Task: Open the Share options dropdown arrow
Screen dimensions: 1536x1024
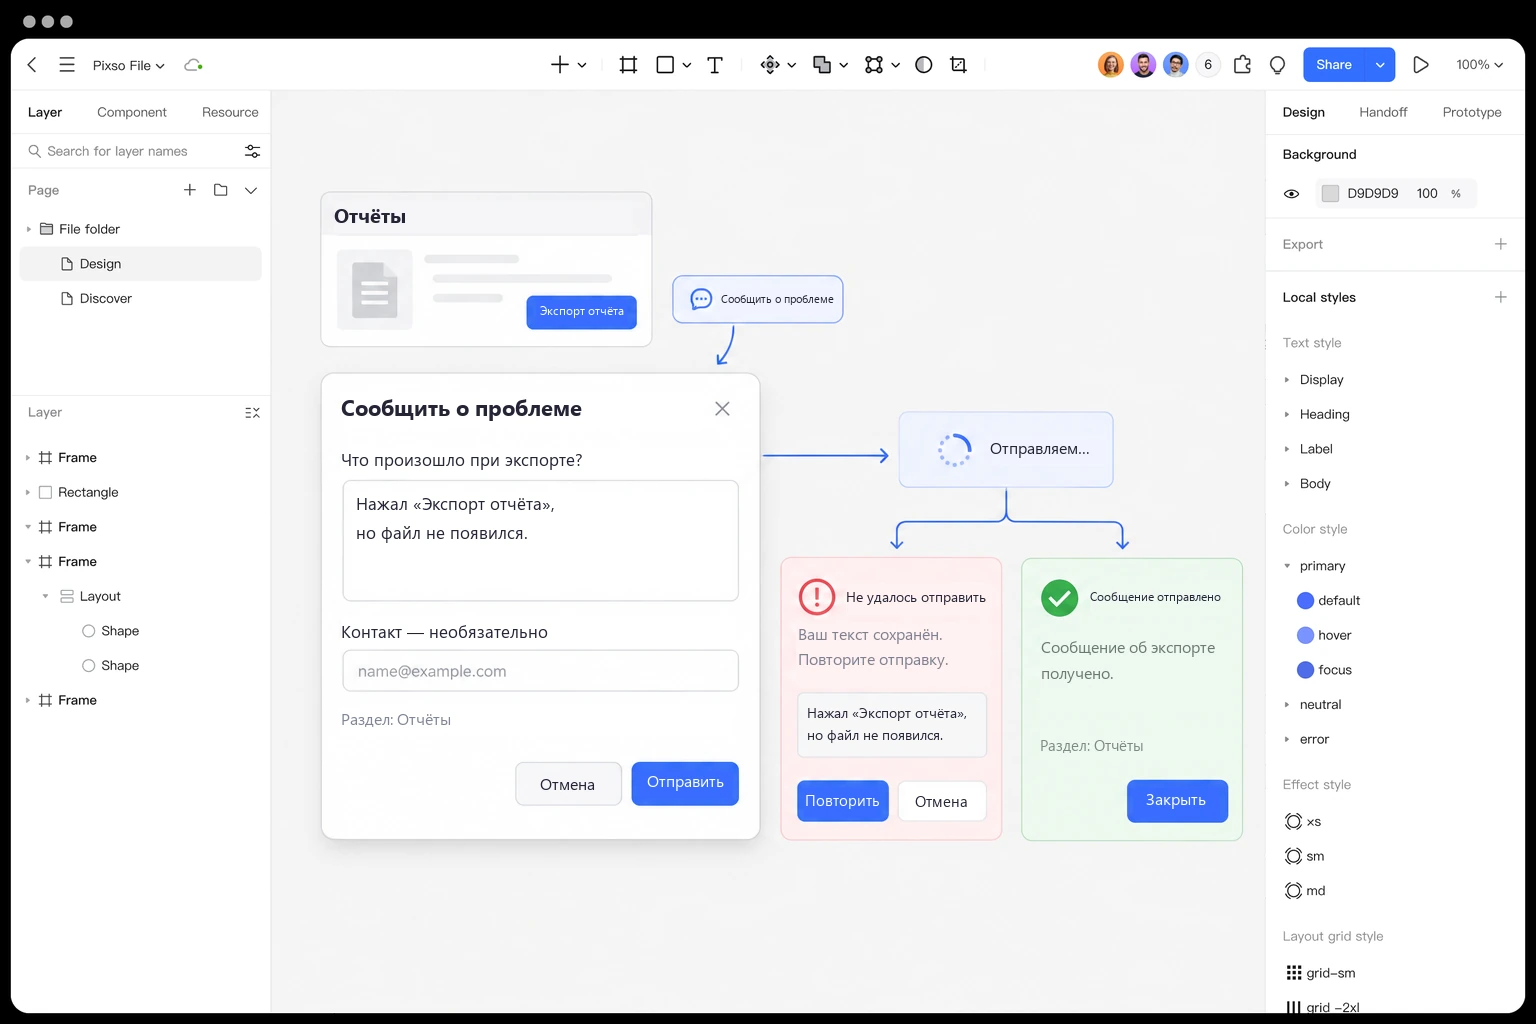Action: (1380, 65)
